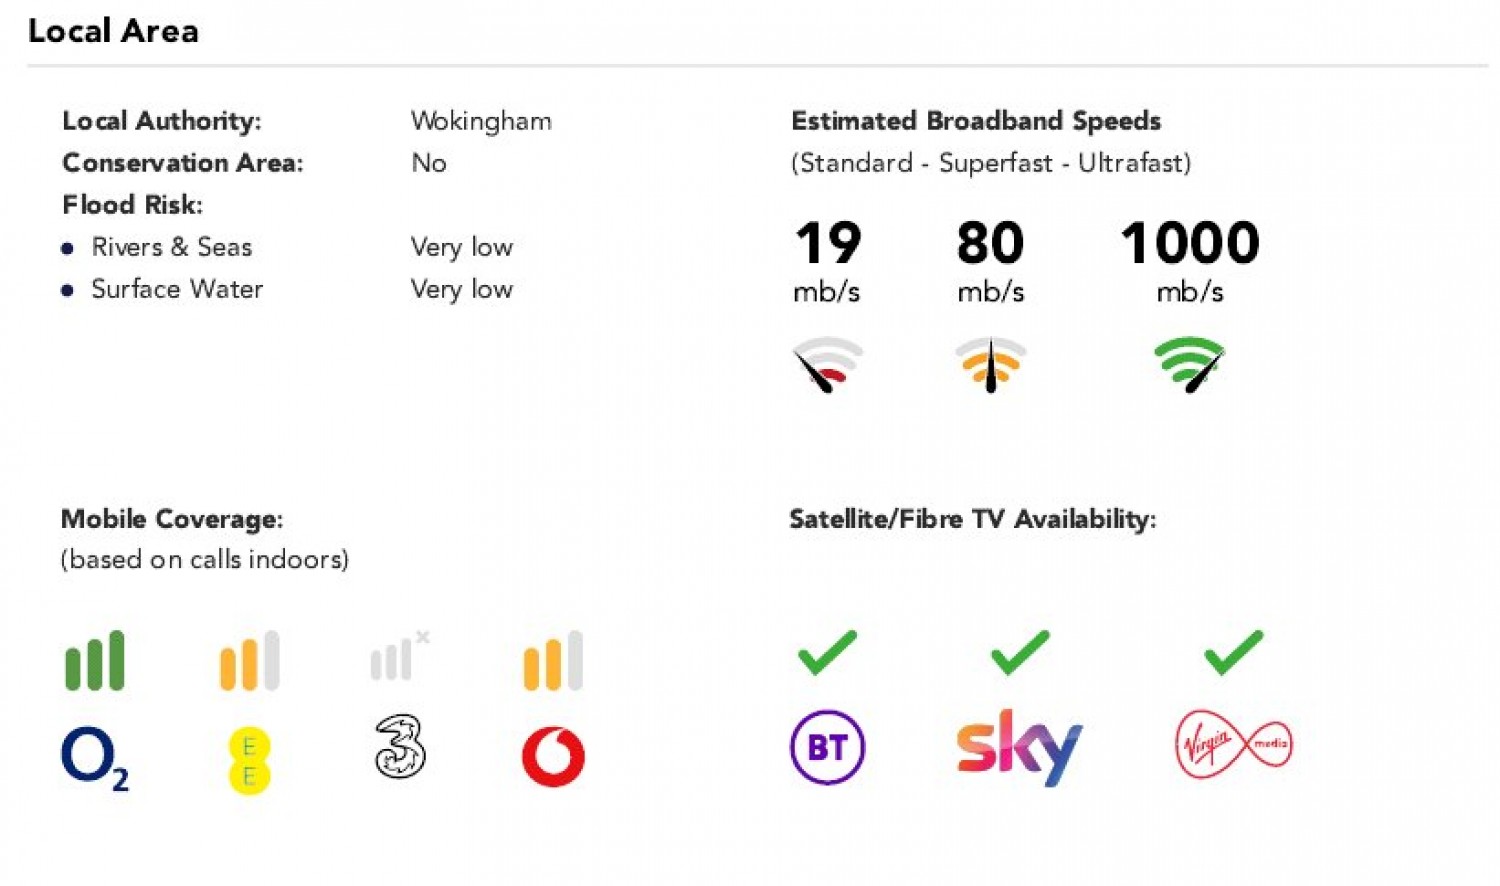Click the Estimated Broadband Speeds heading

[x=976, y=121]
